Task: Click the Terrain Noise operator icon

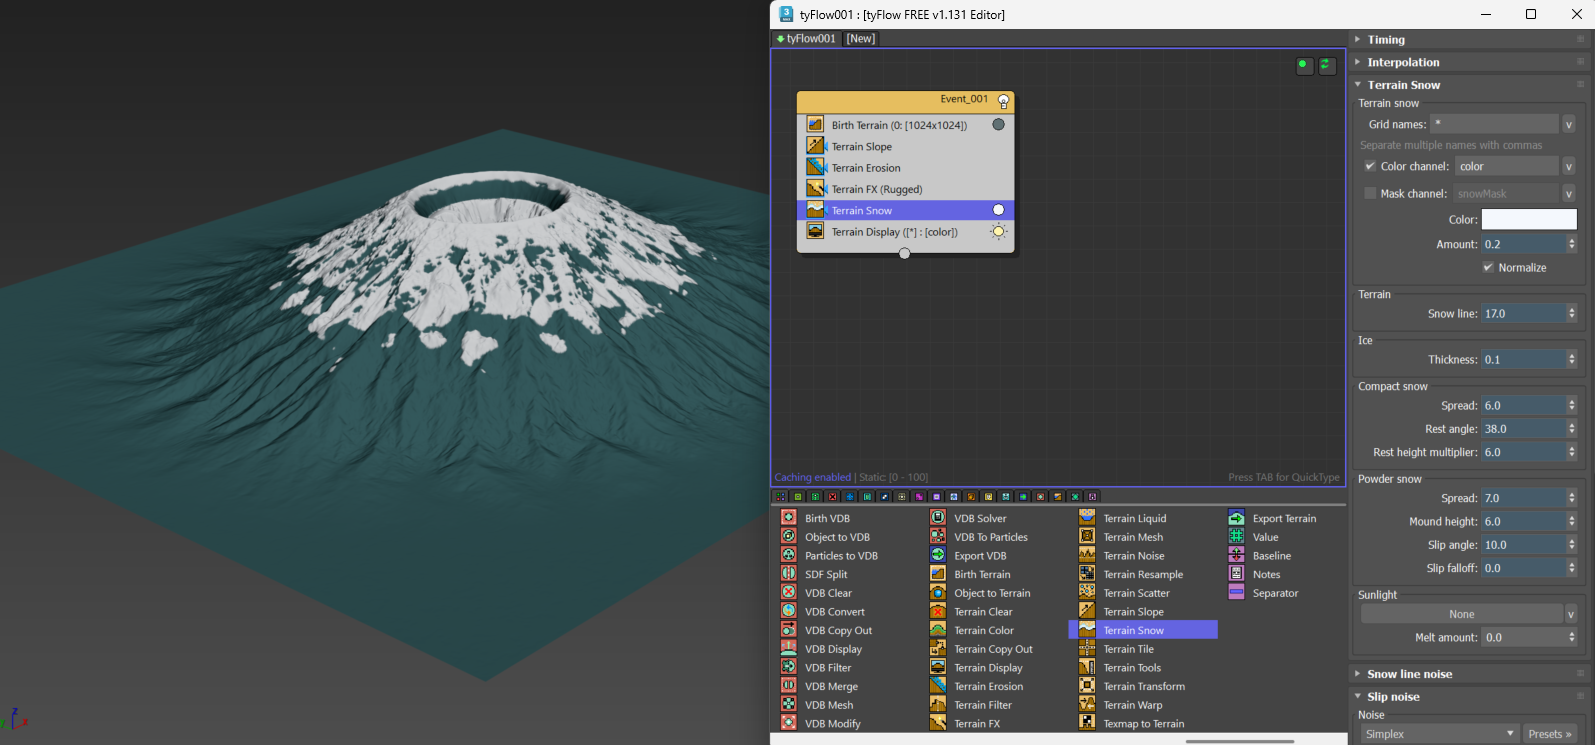Action: click(x=1087, y=556)
